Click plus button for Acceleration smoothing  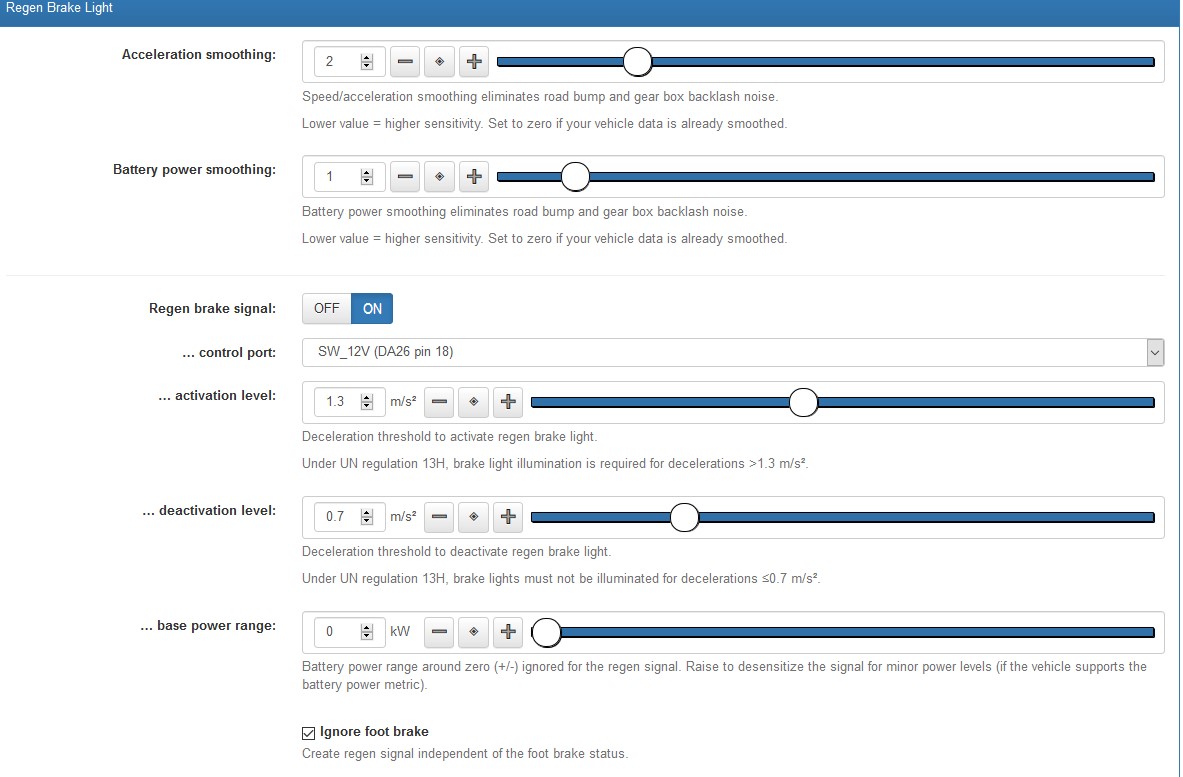pyautogui.click(x=474, y=62)
